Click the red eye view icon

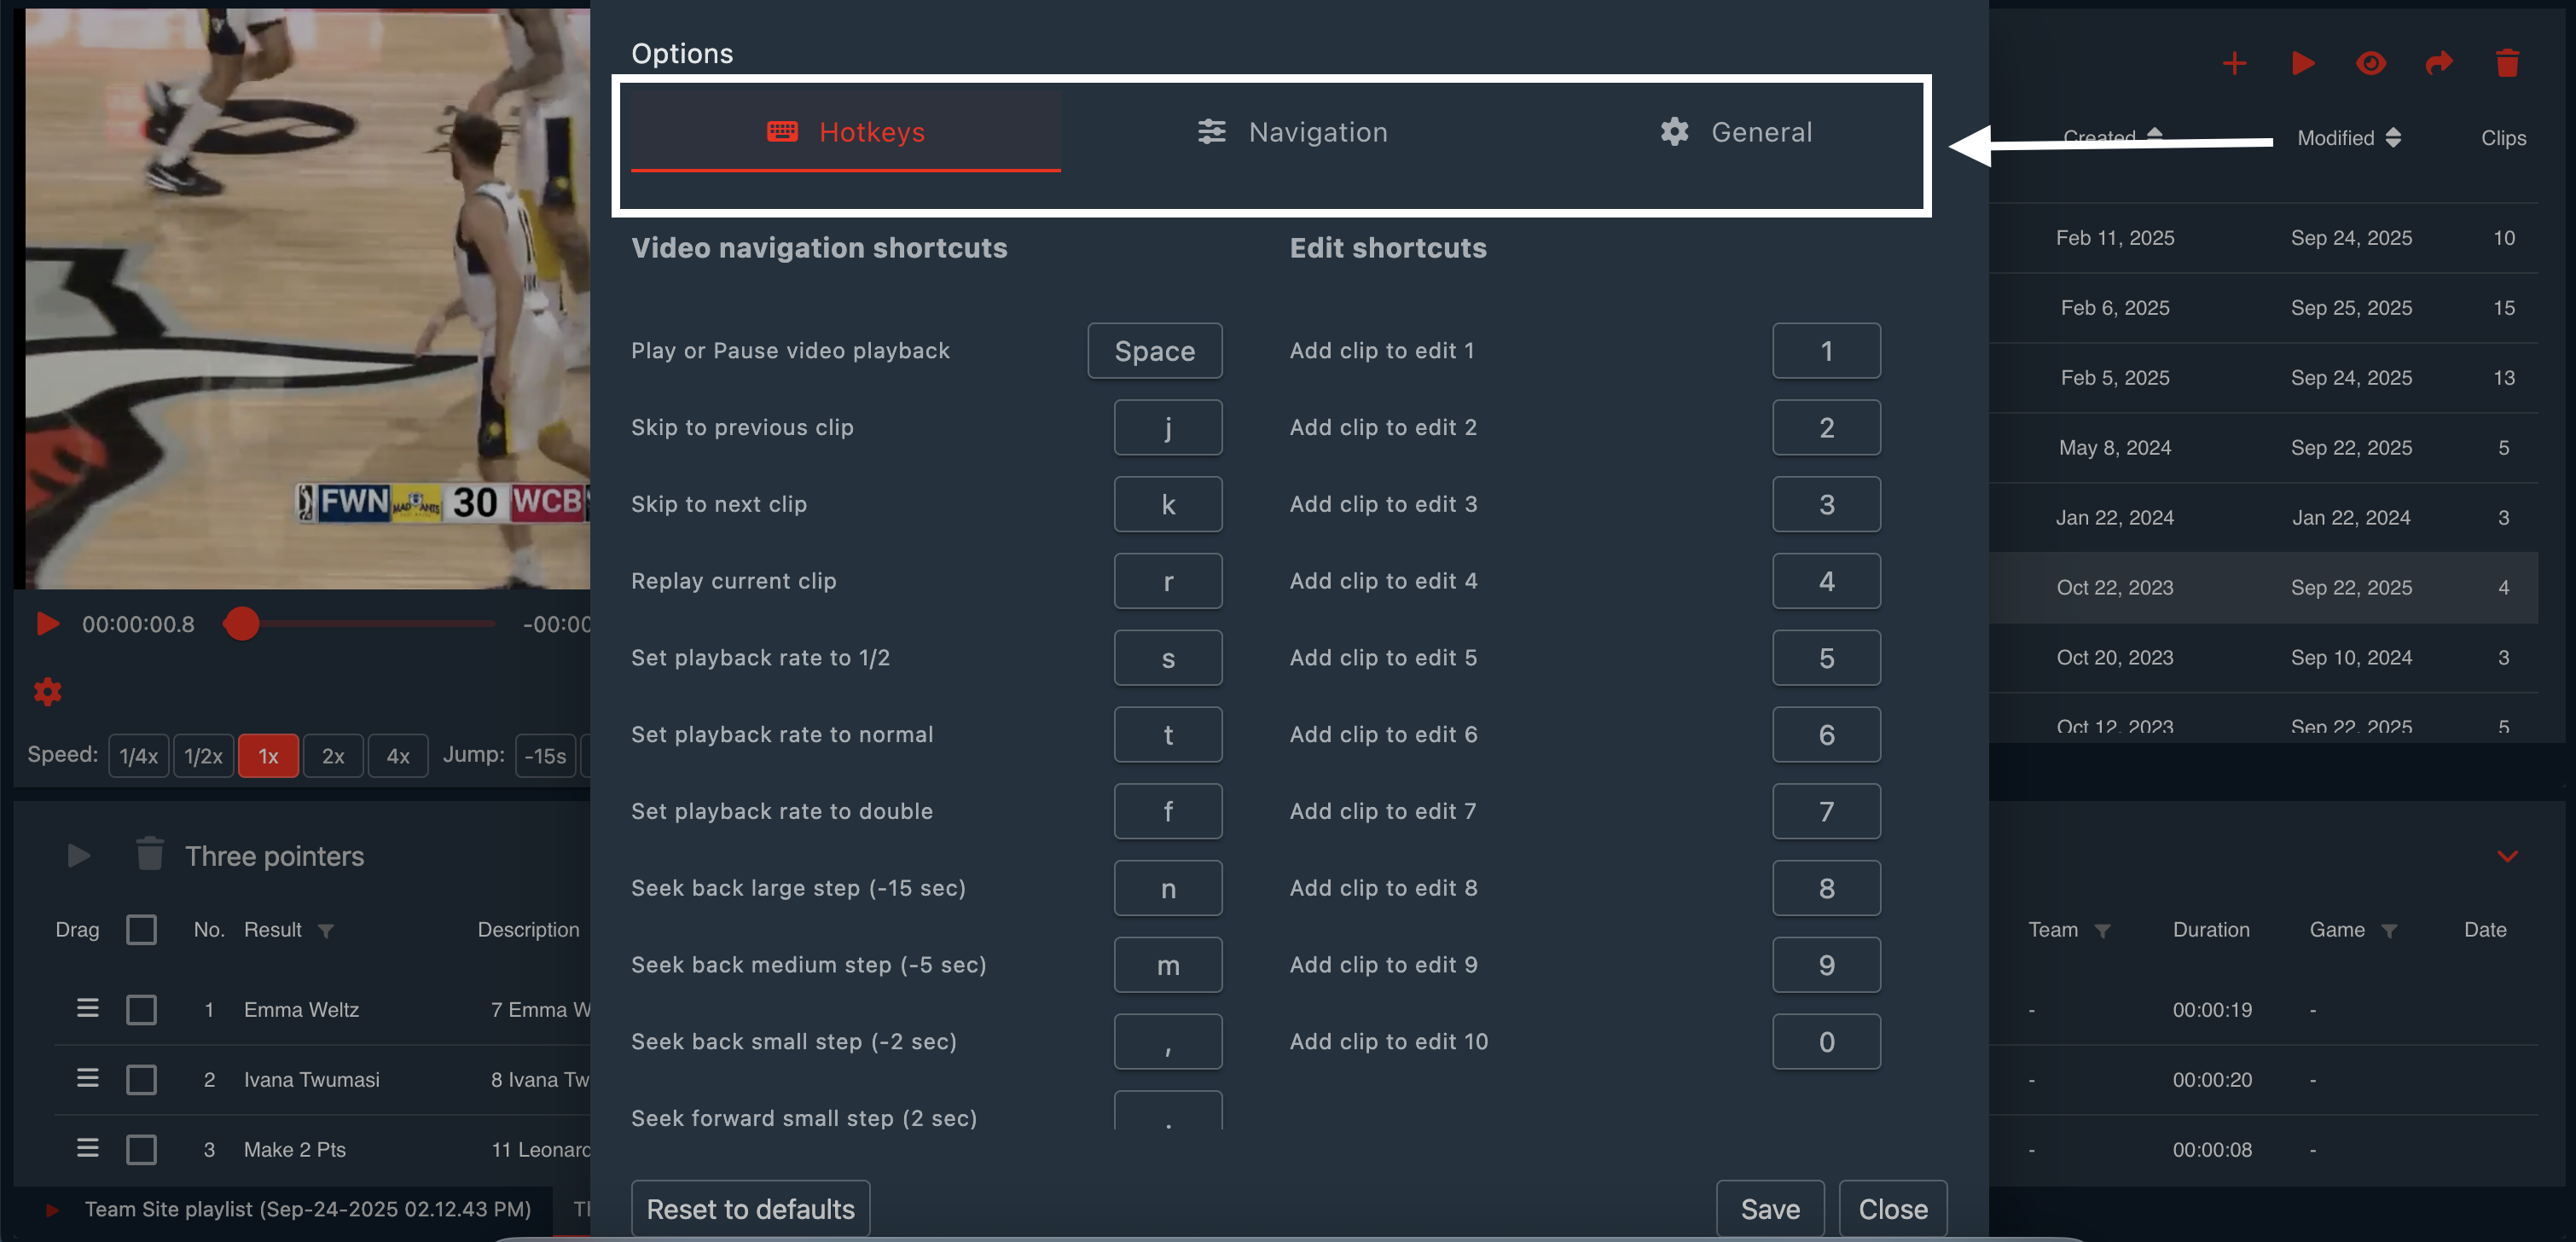pos(2370,64)
